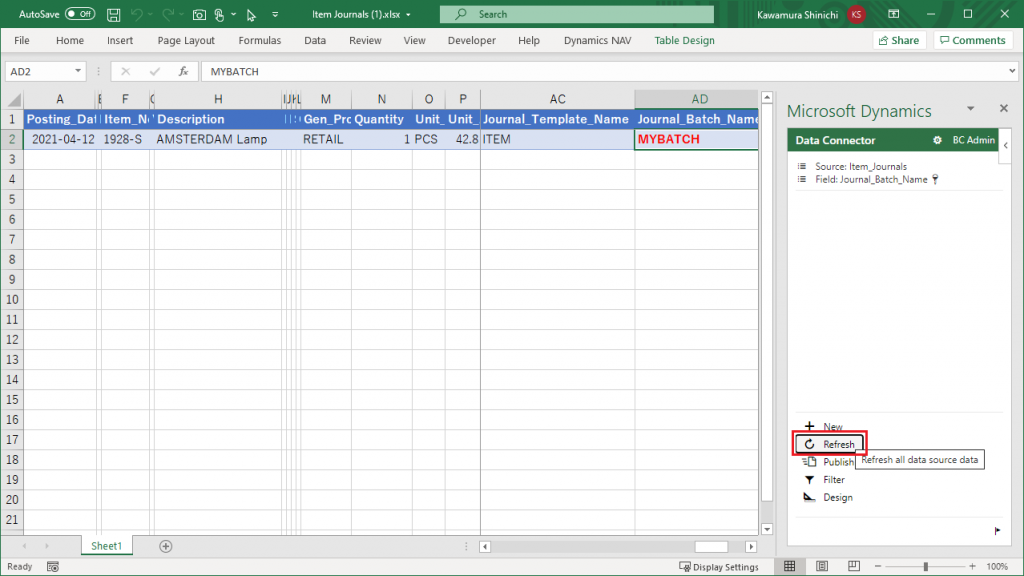The width and height of the screenshot is (1024, 576).
Task: Toggle the AutoSave switch
Action: pos(80,15)
